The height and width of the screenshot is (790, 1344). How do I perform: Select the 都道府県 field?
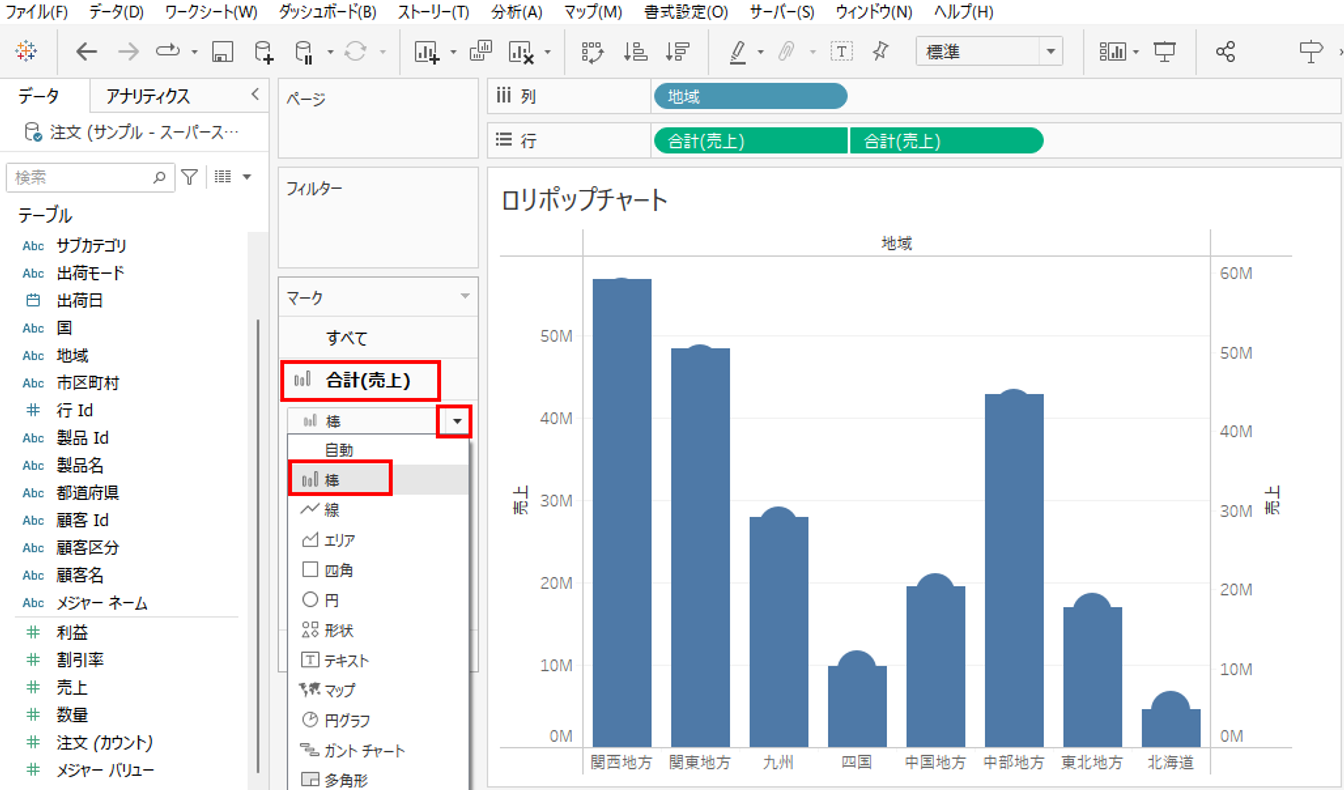[88, 493]
